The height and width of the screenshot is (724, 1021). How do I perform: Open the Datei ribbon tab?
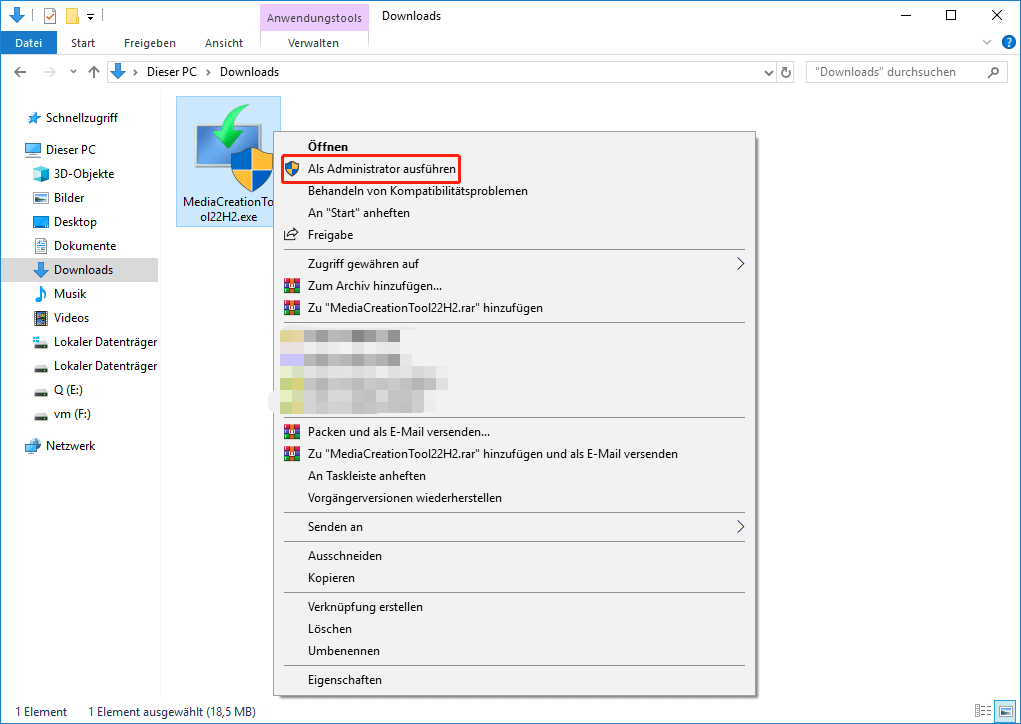click(29, 43)
